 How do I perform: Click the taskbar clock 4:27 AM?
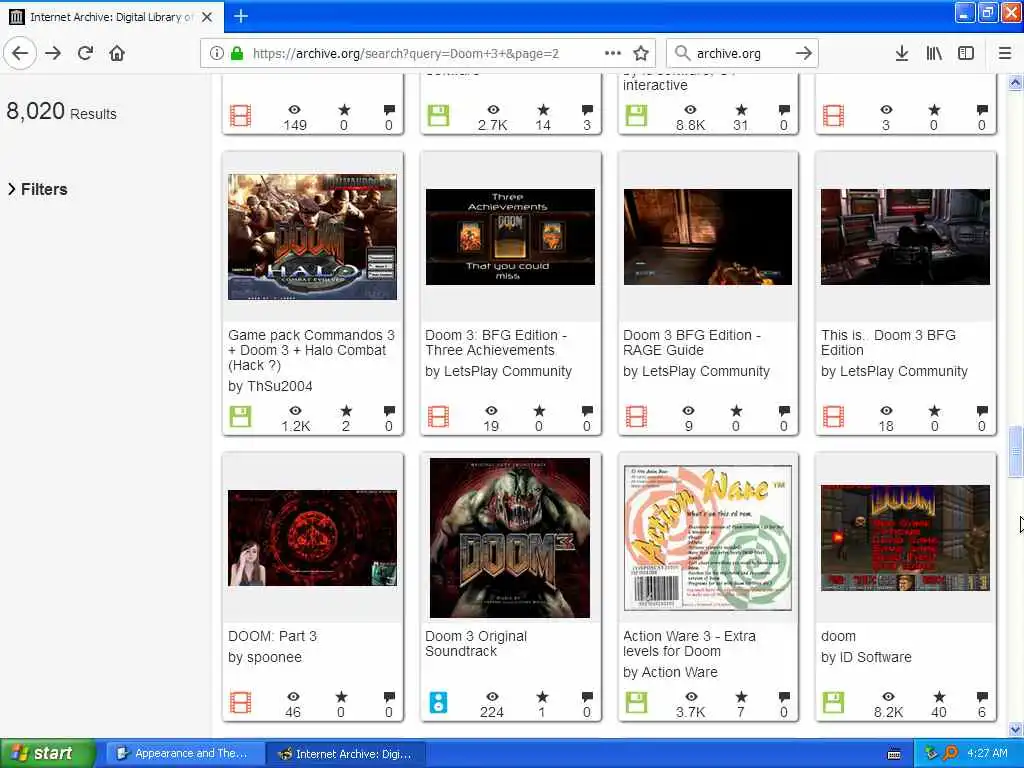click(987, 754)
